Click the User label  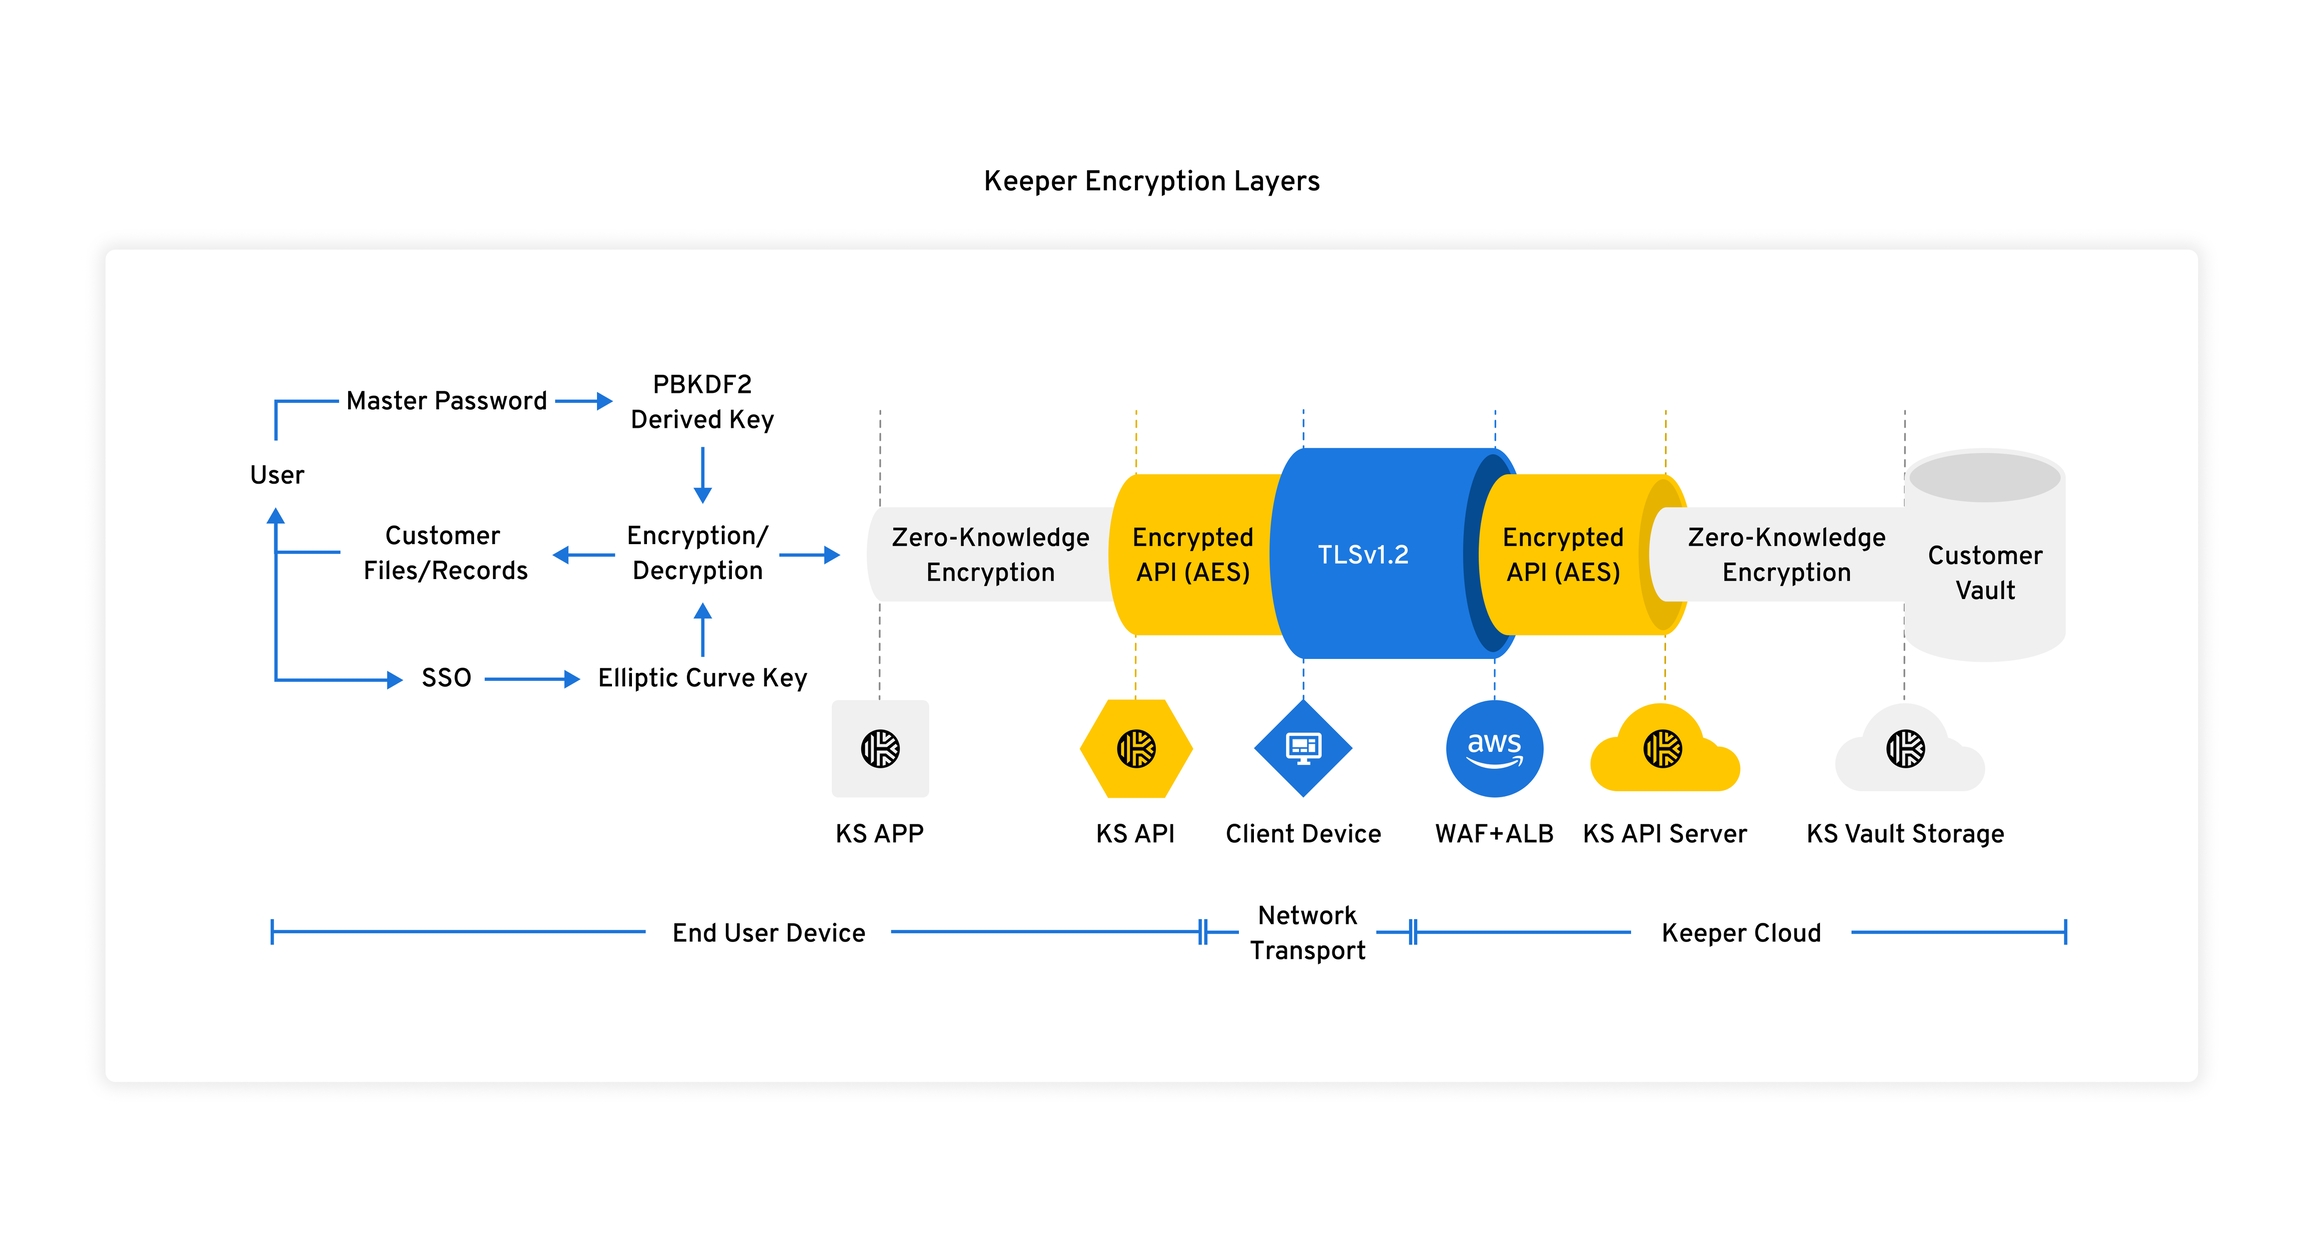click(x=276, y=475)
